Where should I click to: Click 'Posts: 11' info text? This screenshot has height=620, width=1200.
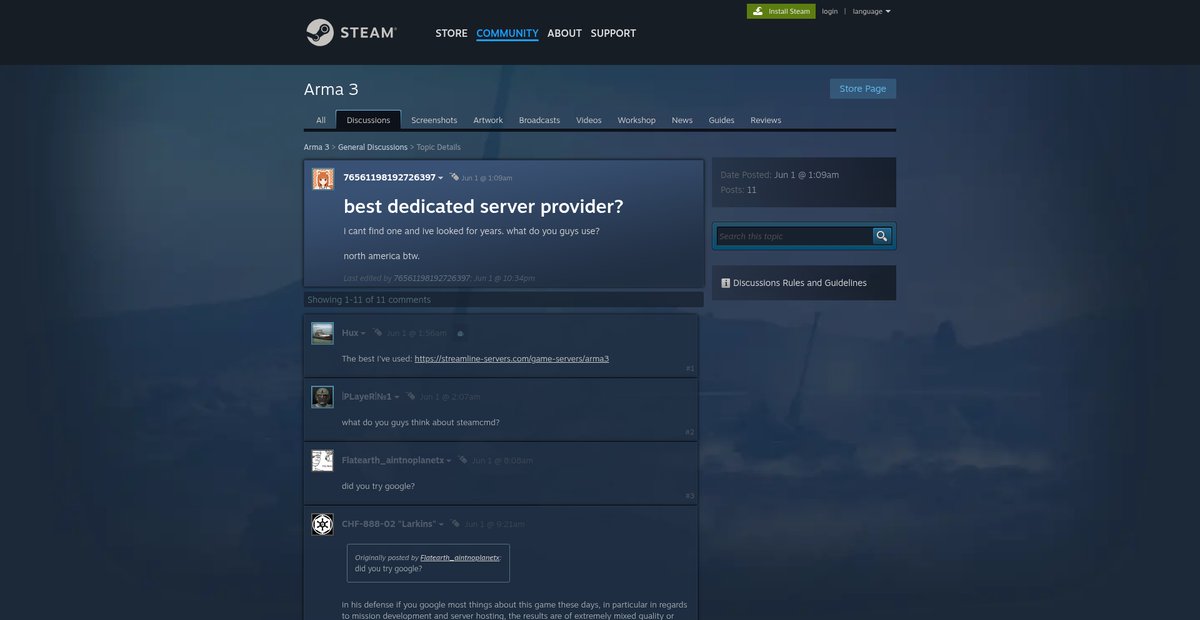tap(739, 190)
